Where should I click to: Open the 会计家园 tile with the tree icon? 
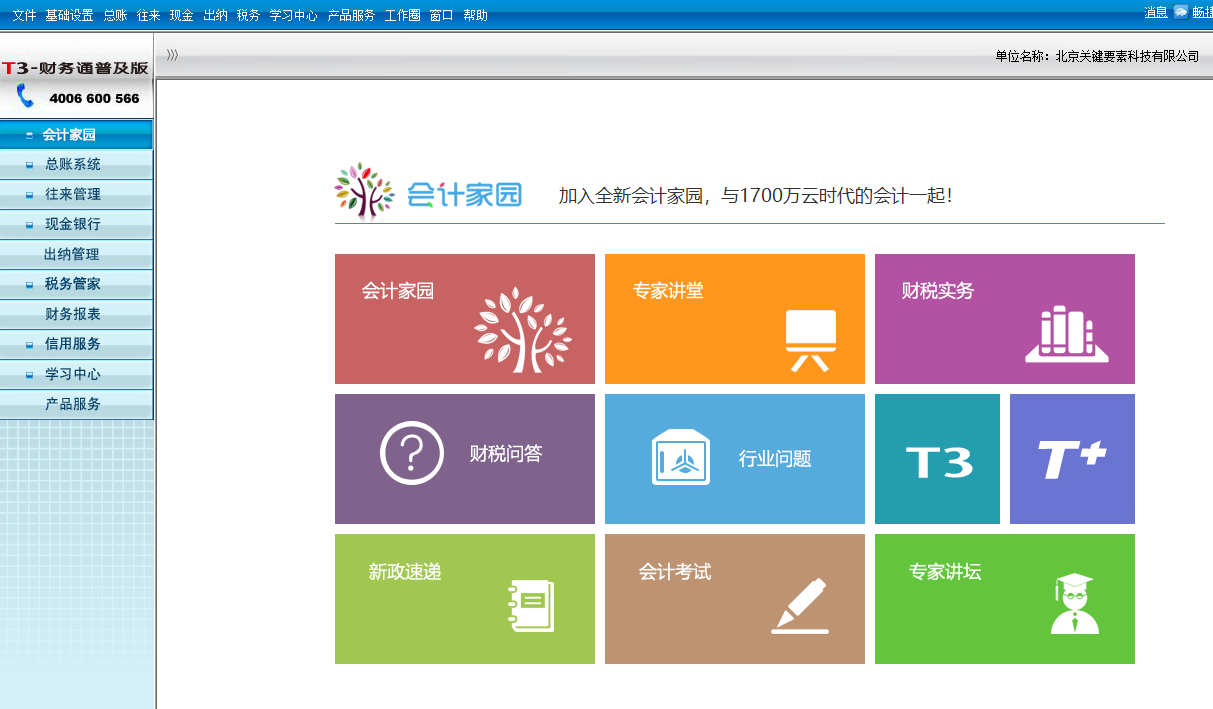(x=465, y=319)
